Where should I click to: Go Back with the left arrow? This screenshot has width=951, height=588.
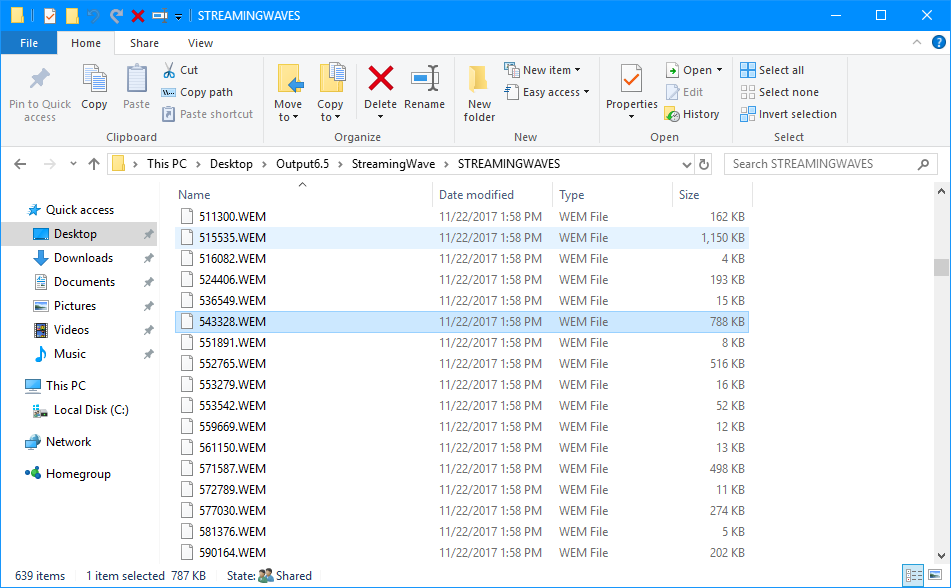point(20,164)
